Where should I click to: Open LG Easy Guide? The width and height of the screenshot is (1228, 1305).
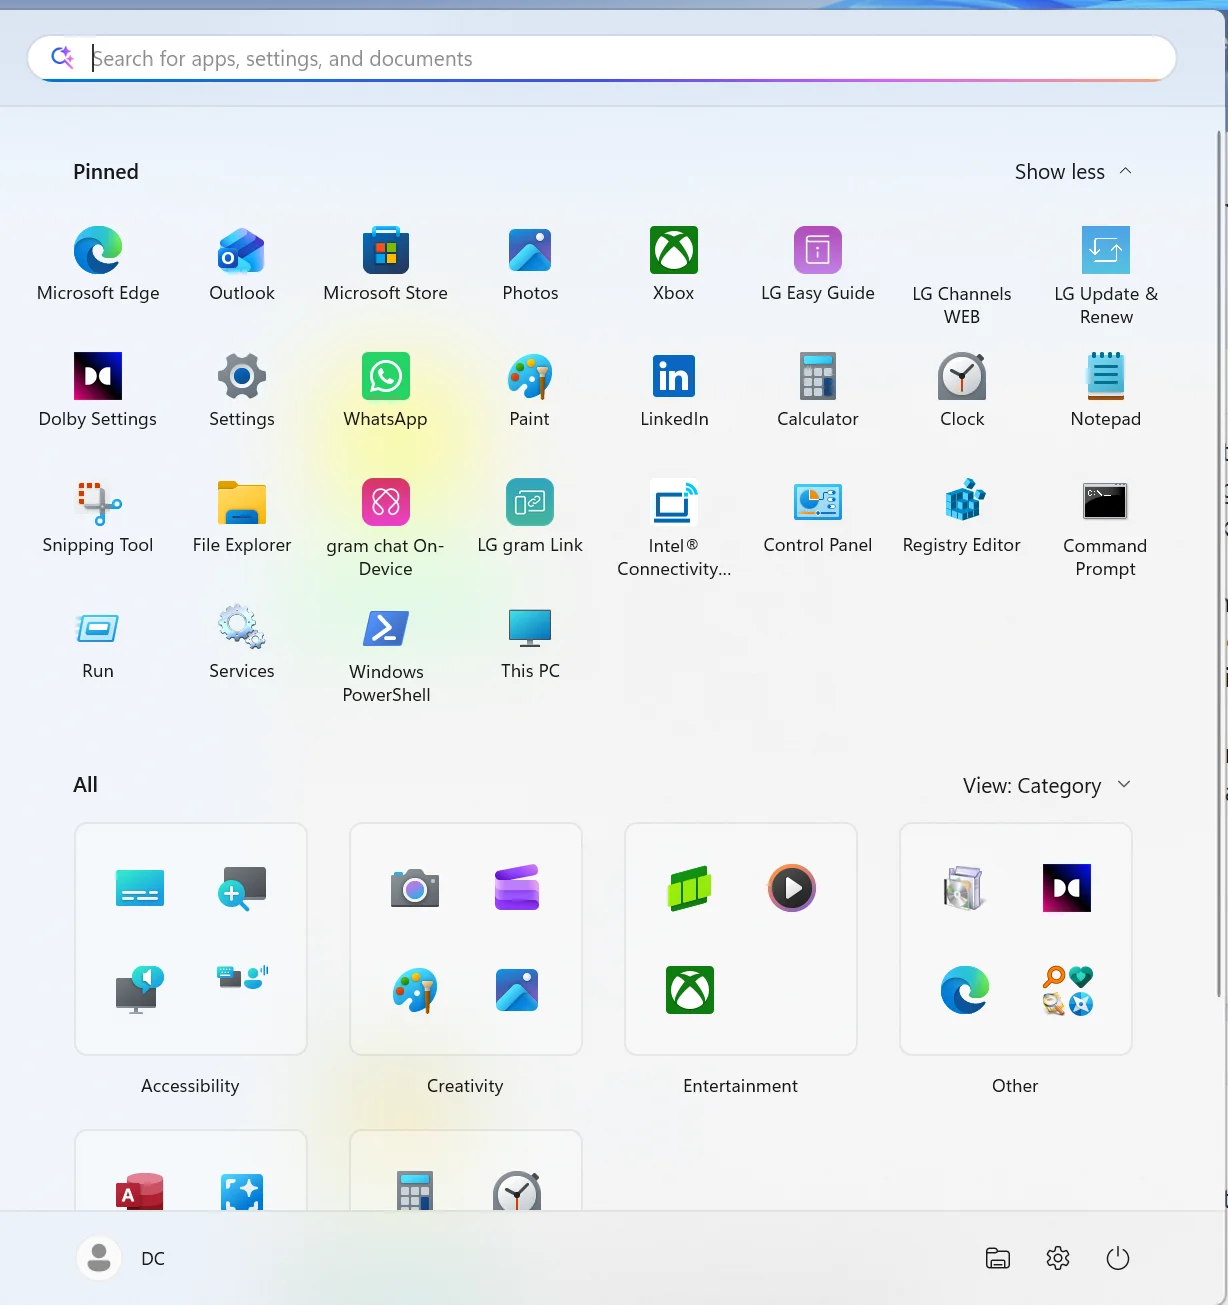pos(818,266)
